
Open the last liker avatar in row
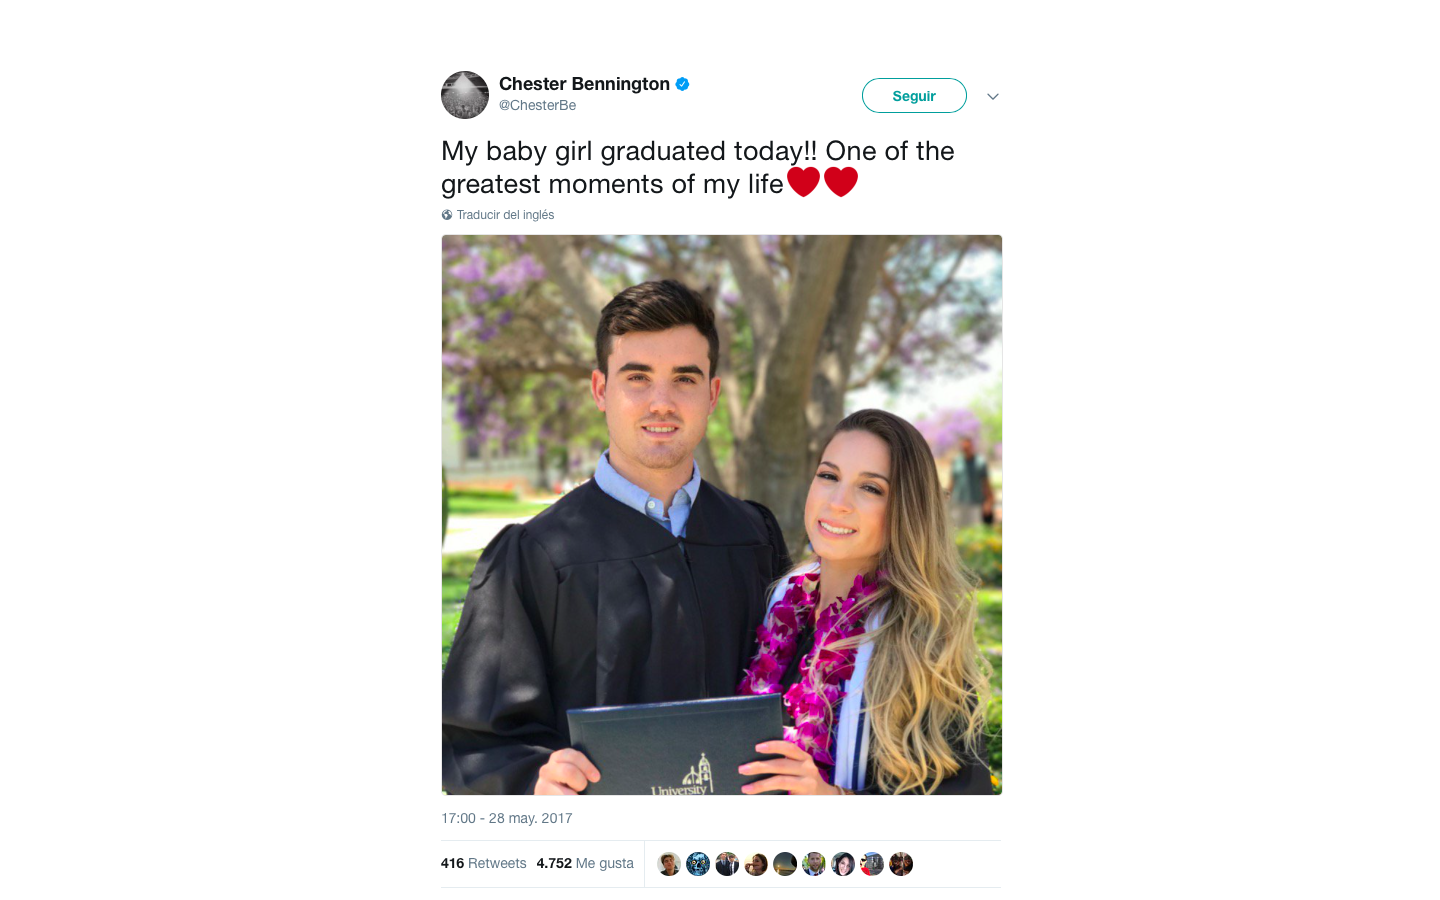coord(901,864)
